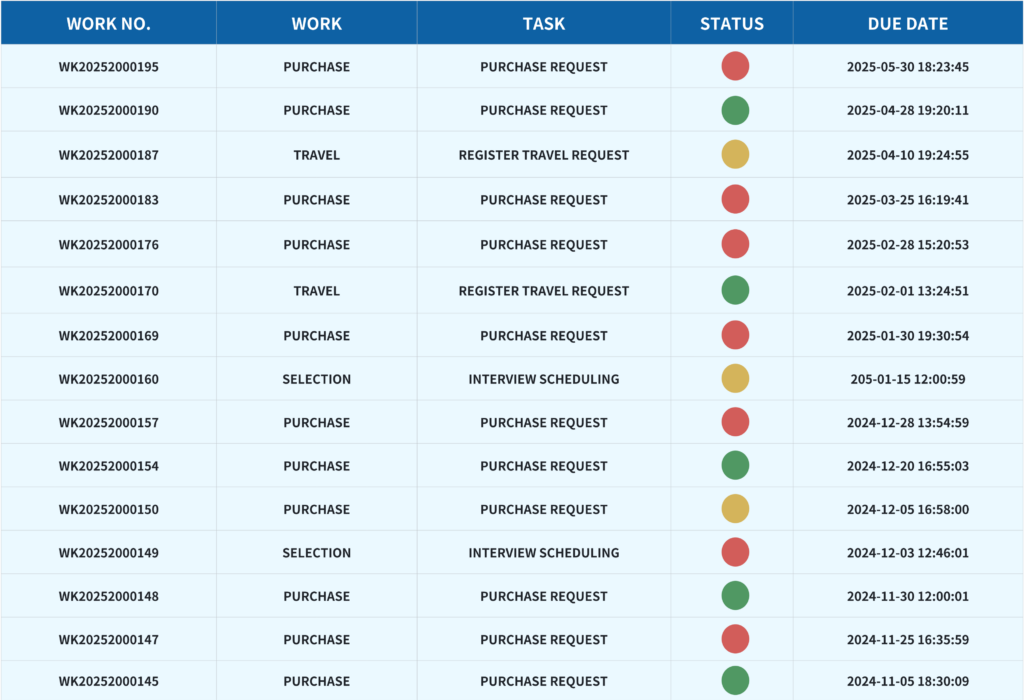Screen dimensions: 1024x700
Task: Select green status indicator for WK20252000170
Action: (735, 291)
